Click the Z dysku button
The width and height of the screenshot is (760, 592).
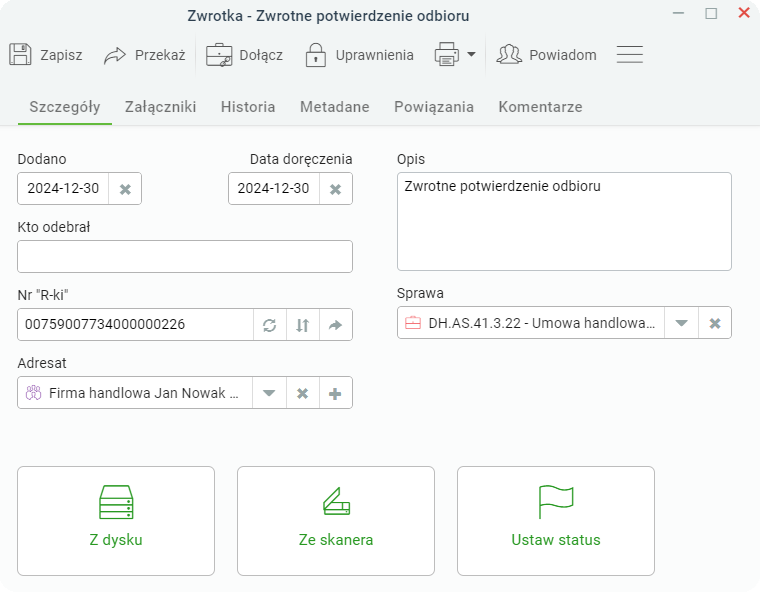[x=116, y=521]
